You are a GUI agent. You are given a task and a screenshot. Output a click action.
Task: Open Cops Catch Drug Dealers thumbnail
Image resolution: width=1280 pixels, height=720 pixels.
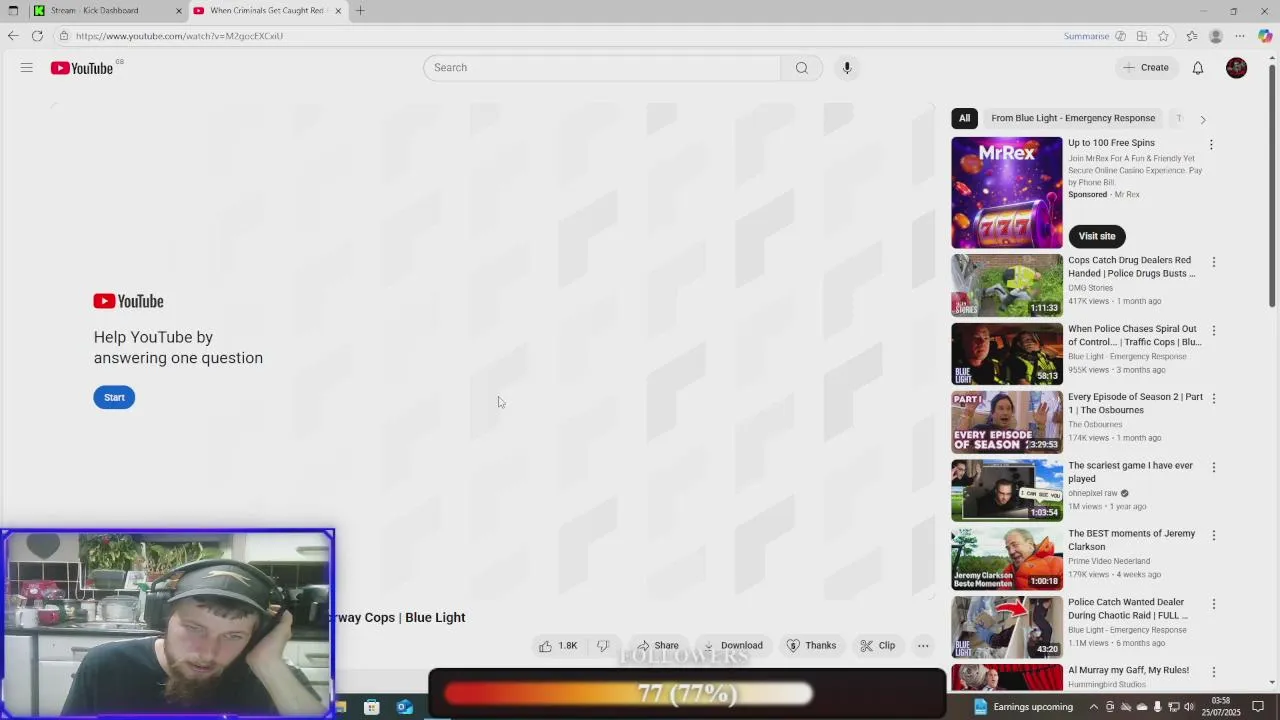[x=1007, y=285]
